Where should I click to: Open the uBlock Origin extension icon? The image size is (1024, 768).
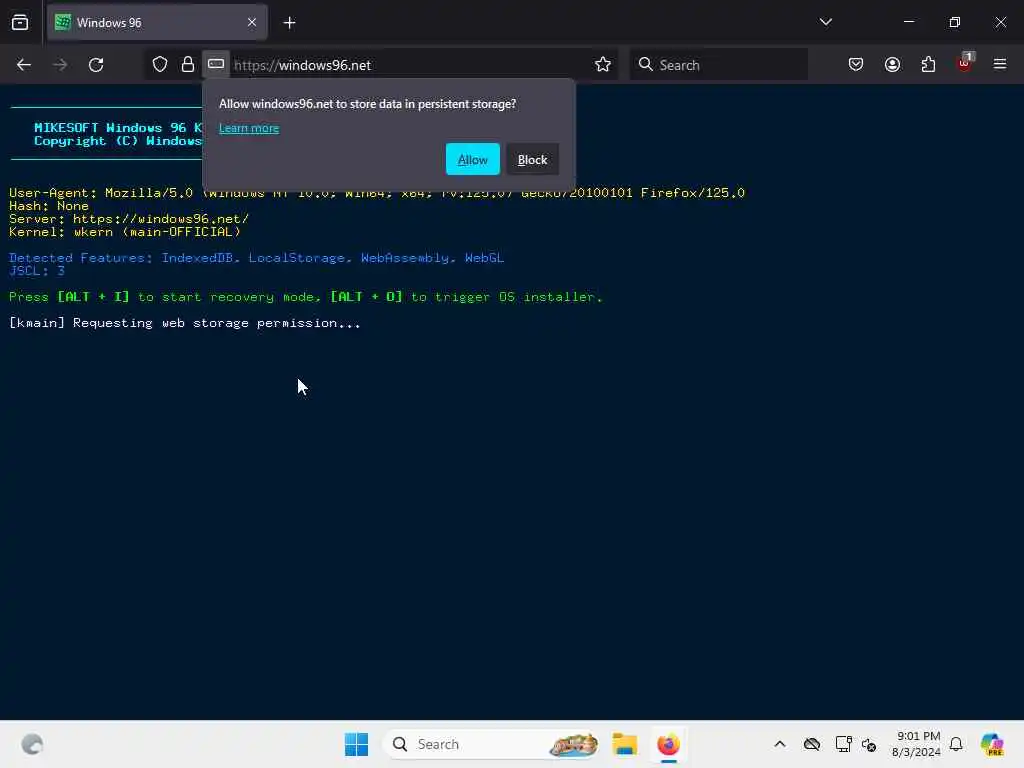click(965, 63)
